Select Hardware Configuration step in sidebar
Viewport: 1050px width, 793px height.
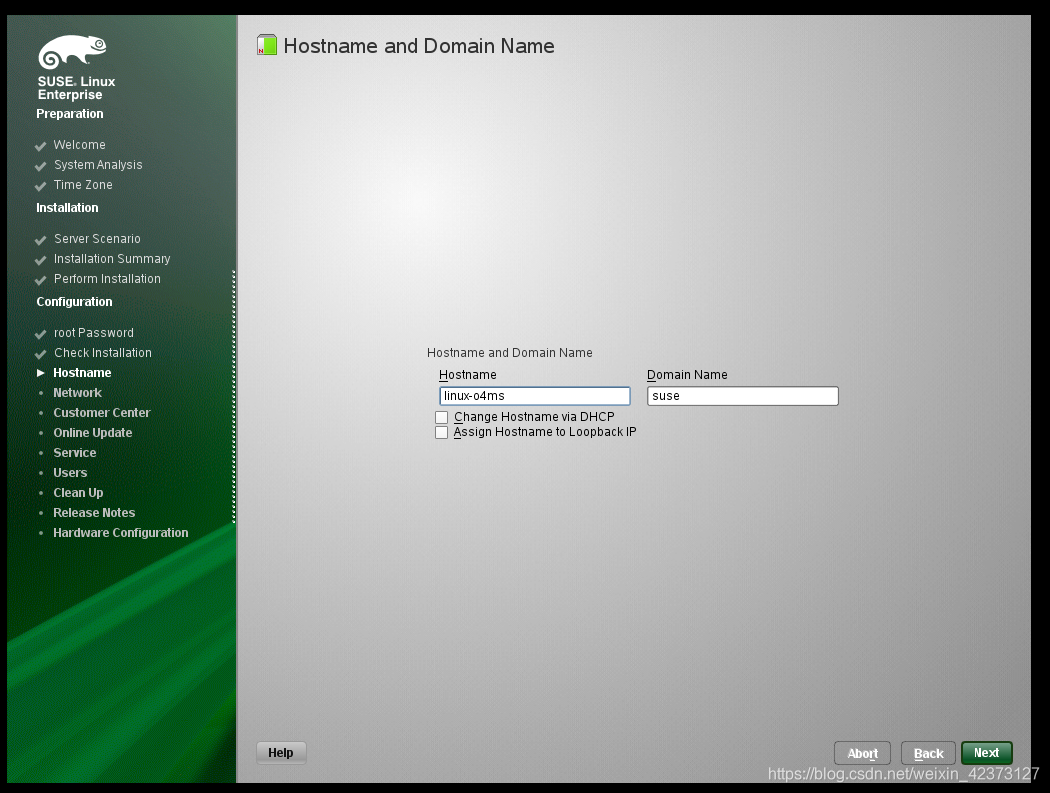[121, 533]
